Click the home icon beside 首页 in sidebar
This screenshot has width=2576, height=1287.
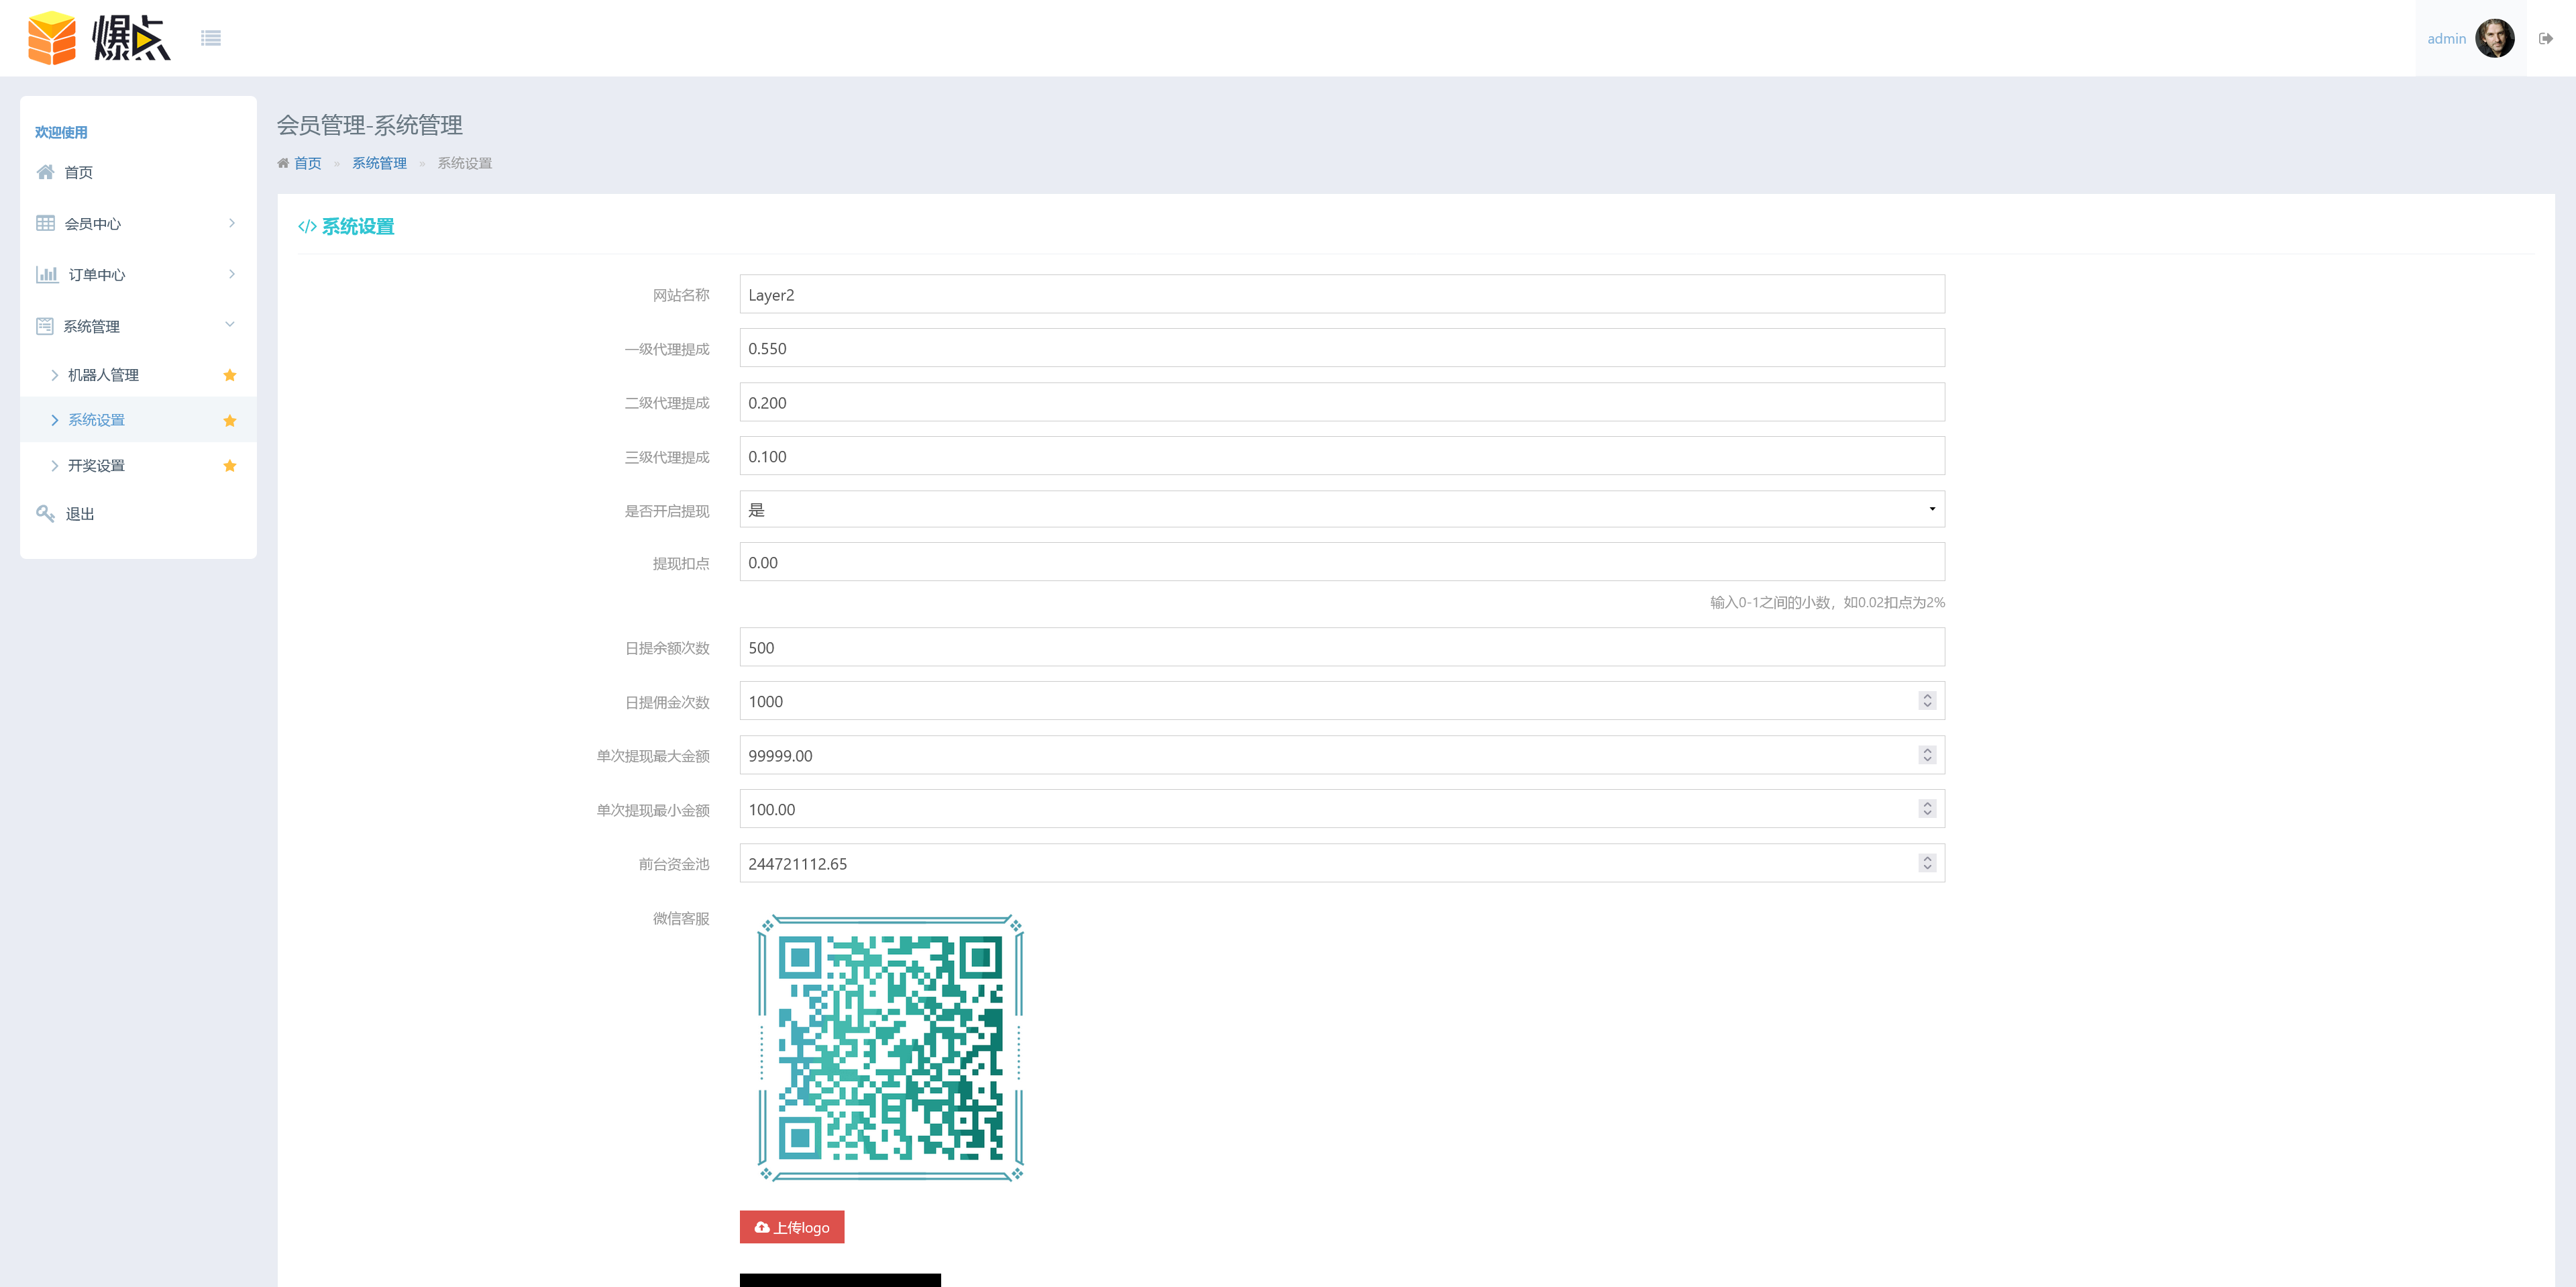[x=45, y=172]
